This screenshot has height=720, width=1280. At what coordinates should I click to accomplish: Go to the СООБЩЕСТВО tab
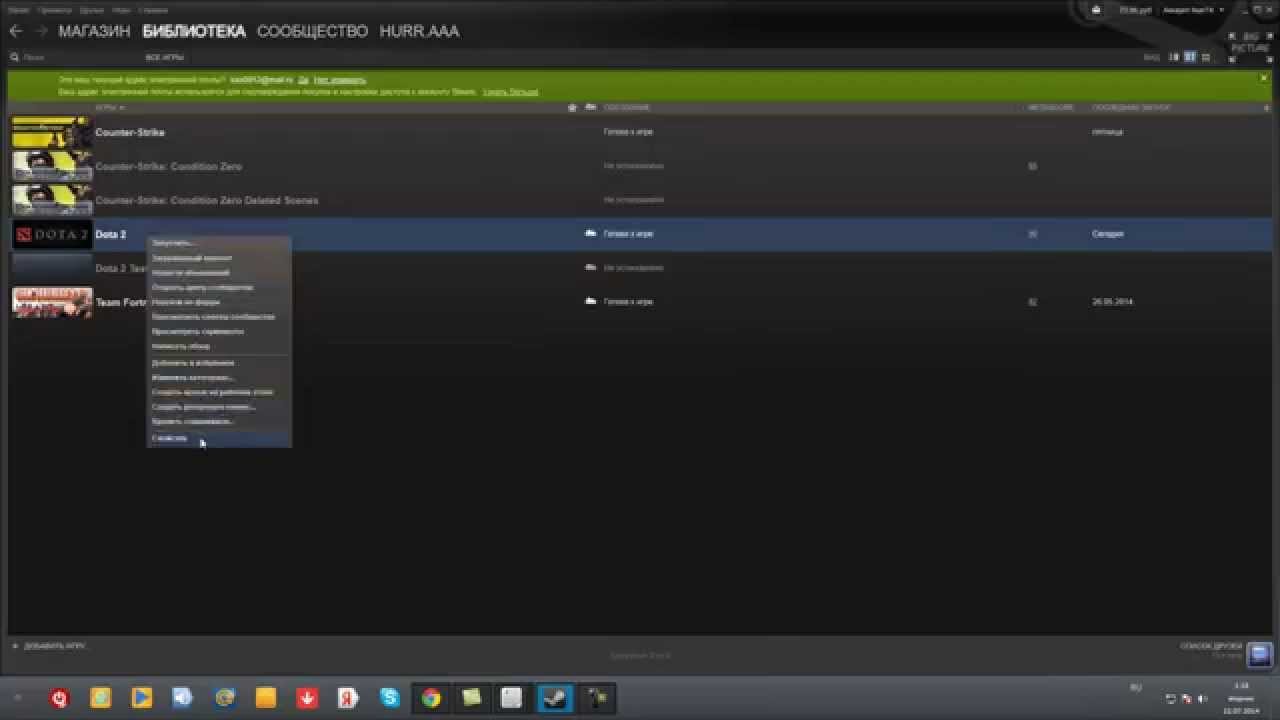[312, 31]
